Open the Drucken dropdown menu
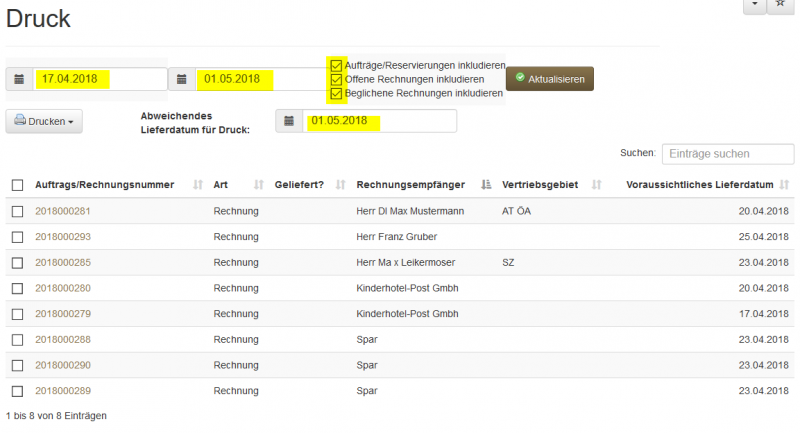Image resolution: width=800 pixels, height=433 pixels. tap(45, 121)
